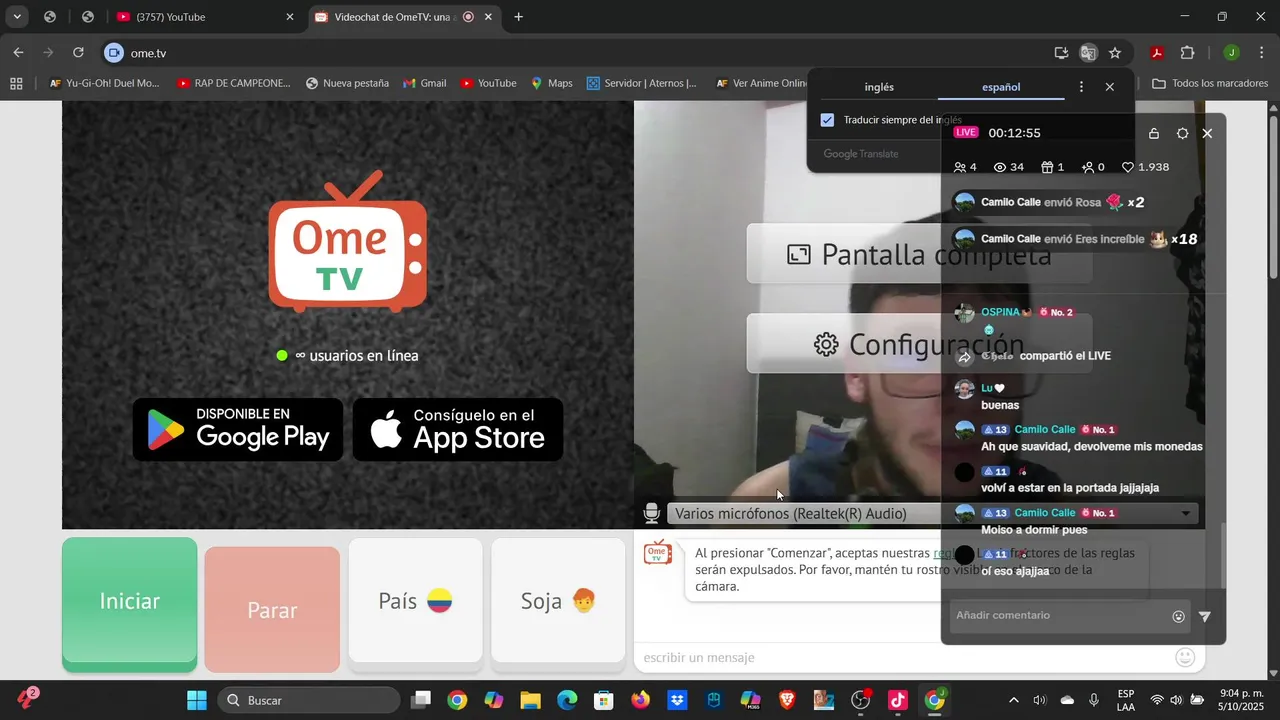
Task: Open the tab search dropdown arrow
Action: coord(18,17)
